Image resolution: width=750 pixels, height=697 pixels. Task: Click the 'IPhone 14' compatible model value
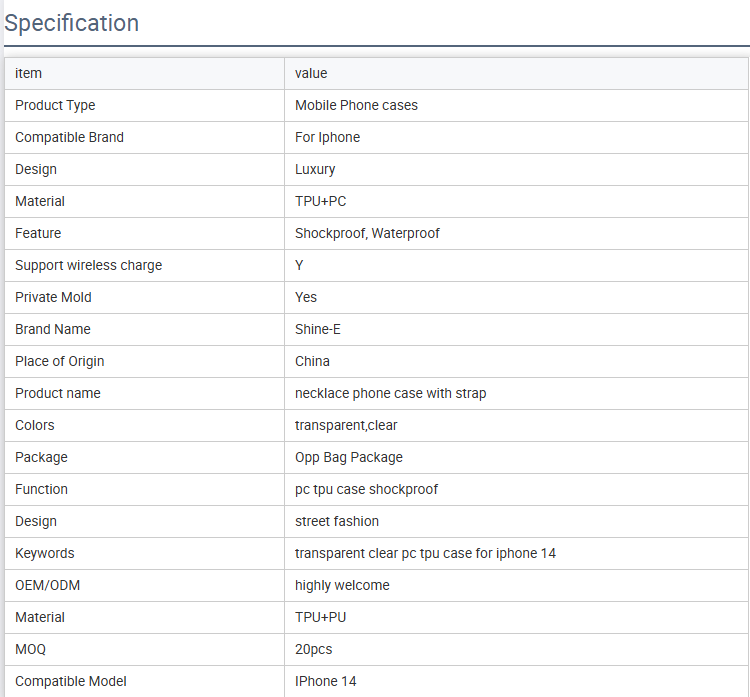point(325,681)
